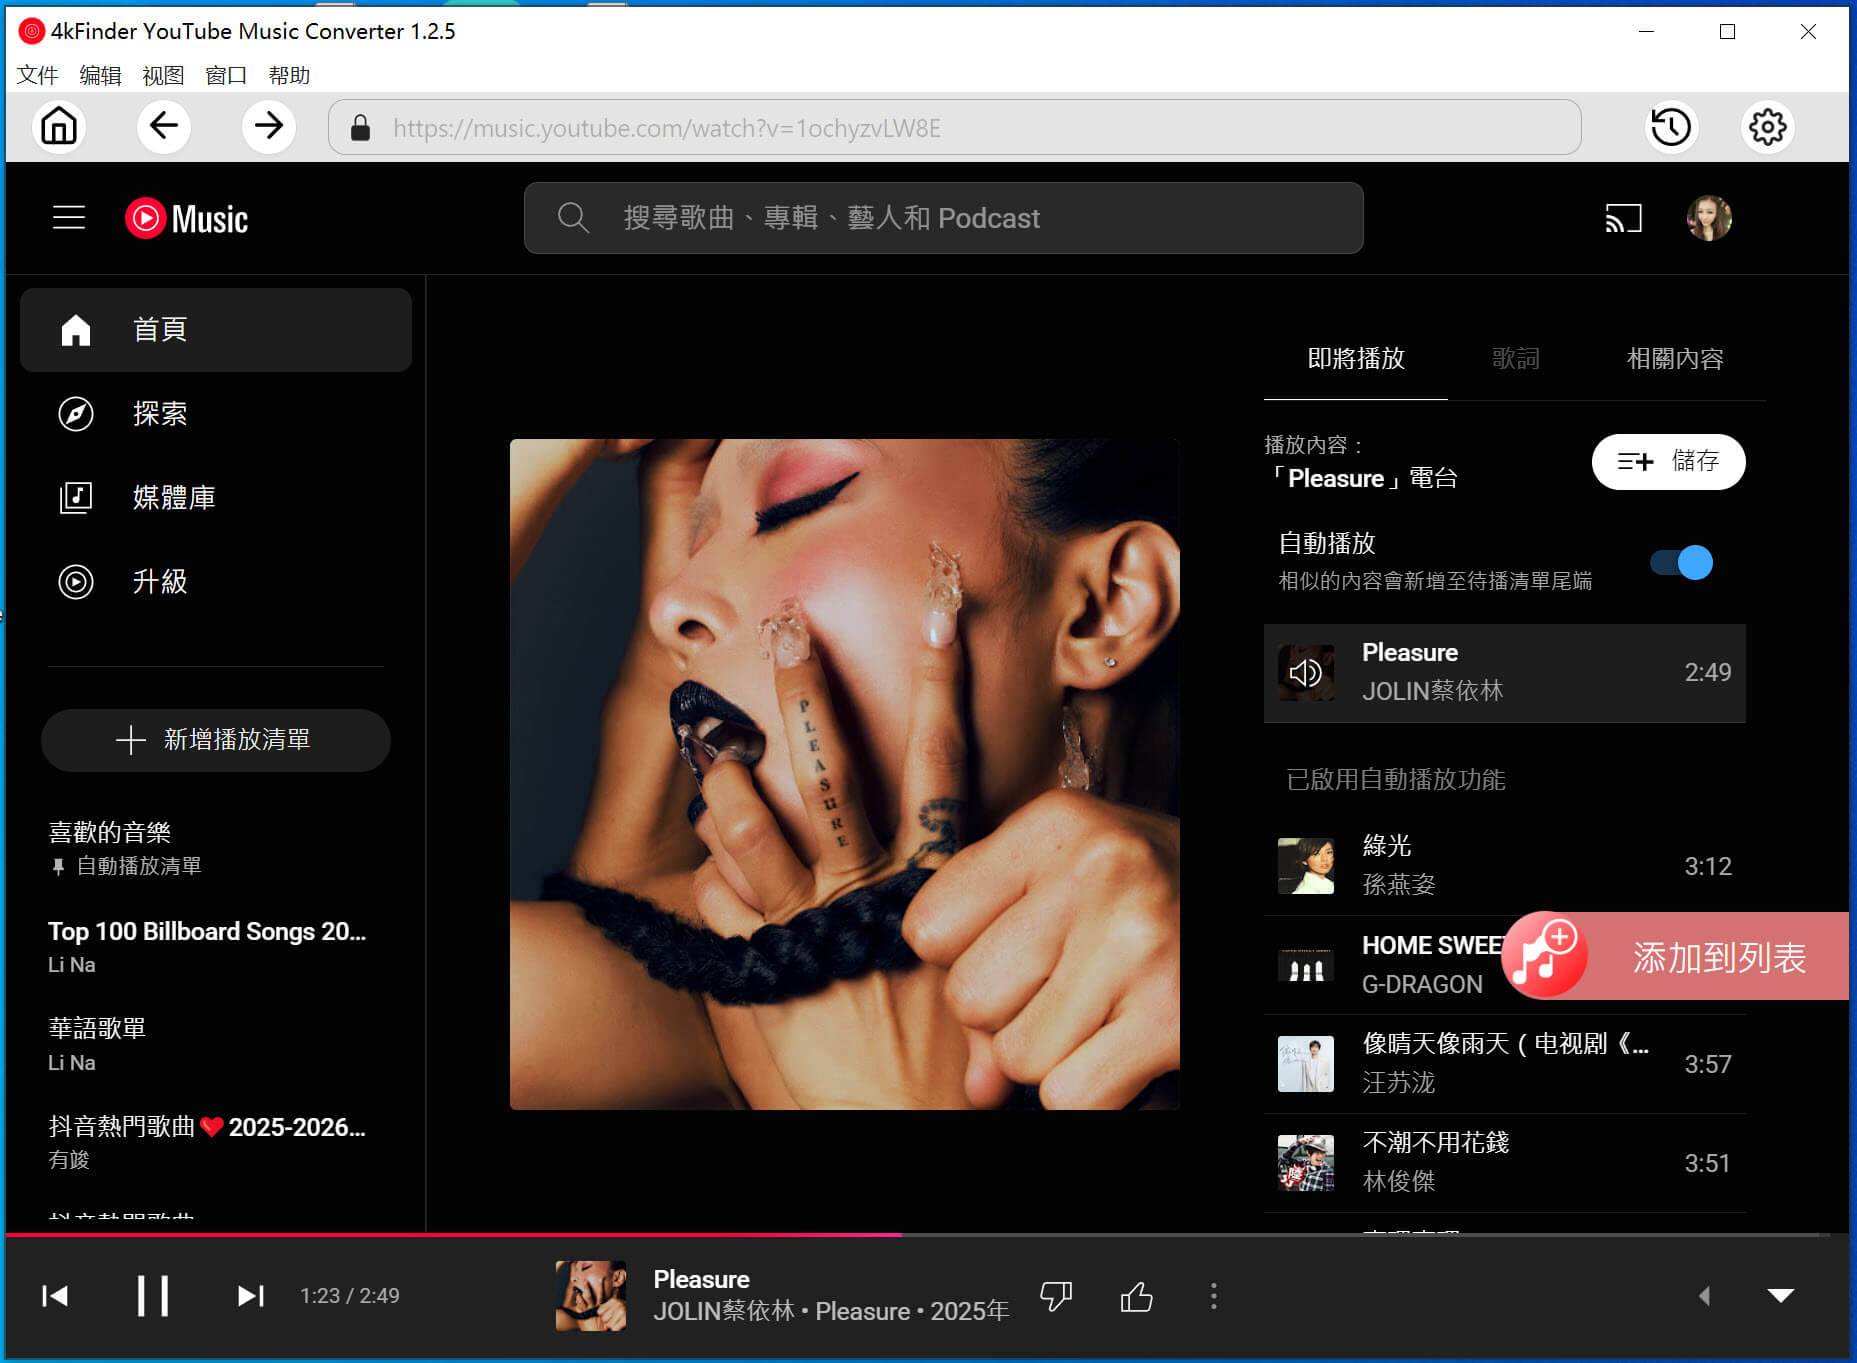
Task: Click the URL address field
Action: (955, 127)
